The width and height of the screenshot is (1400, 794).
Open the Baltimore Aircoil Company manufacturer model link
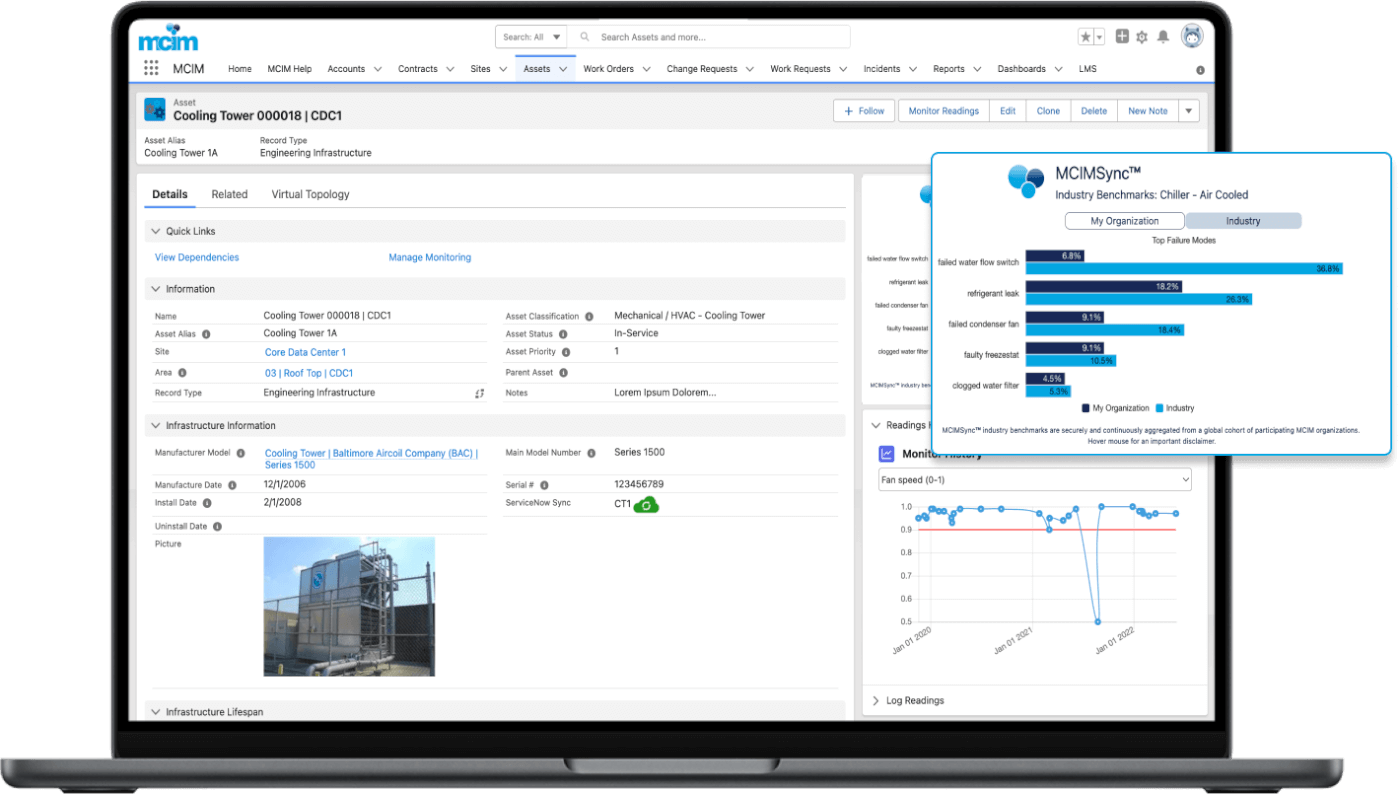(371, 459)
